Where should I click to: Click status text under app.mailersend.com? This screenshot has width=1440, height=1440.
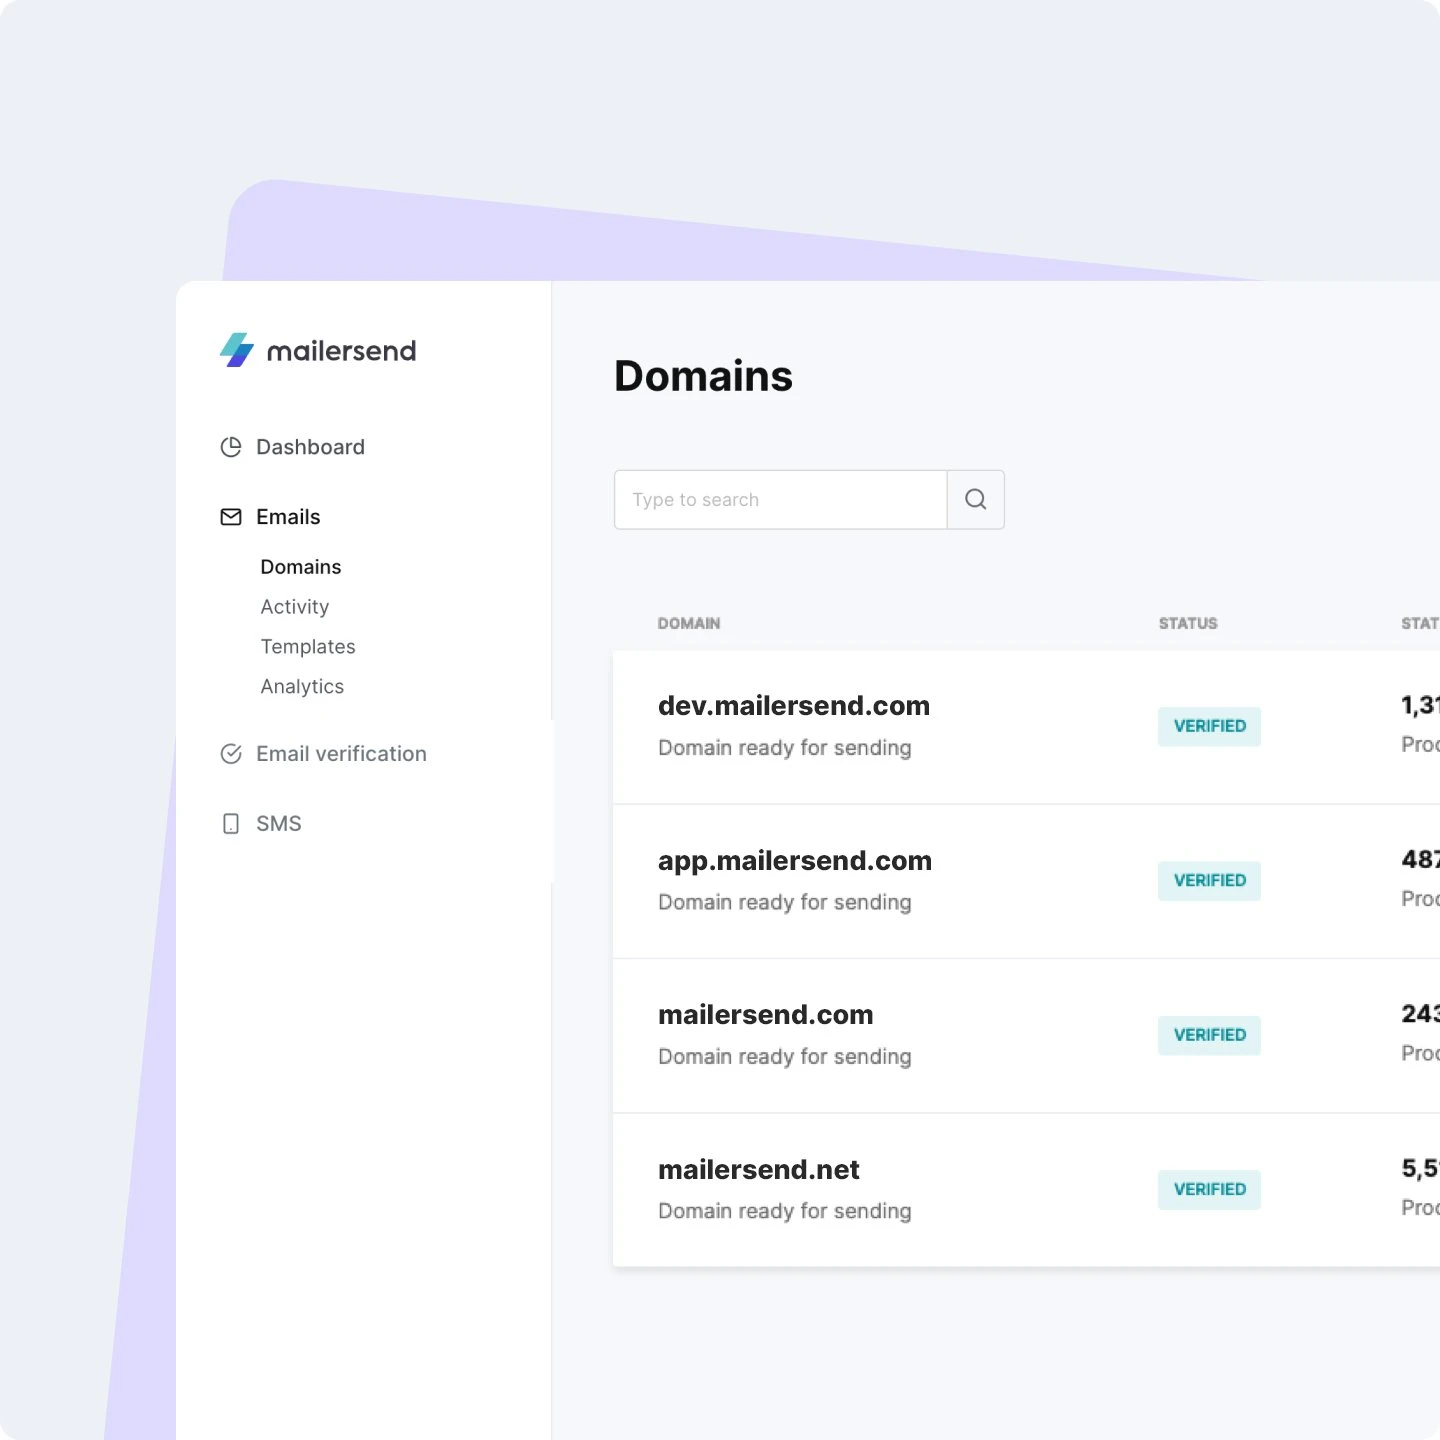785,902
